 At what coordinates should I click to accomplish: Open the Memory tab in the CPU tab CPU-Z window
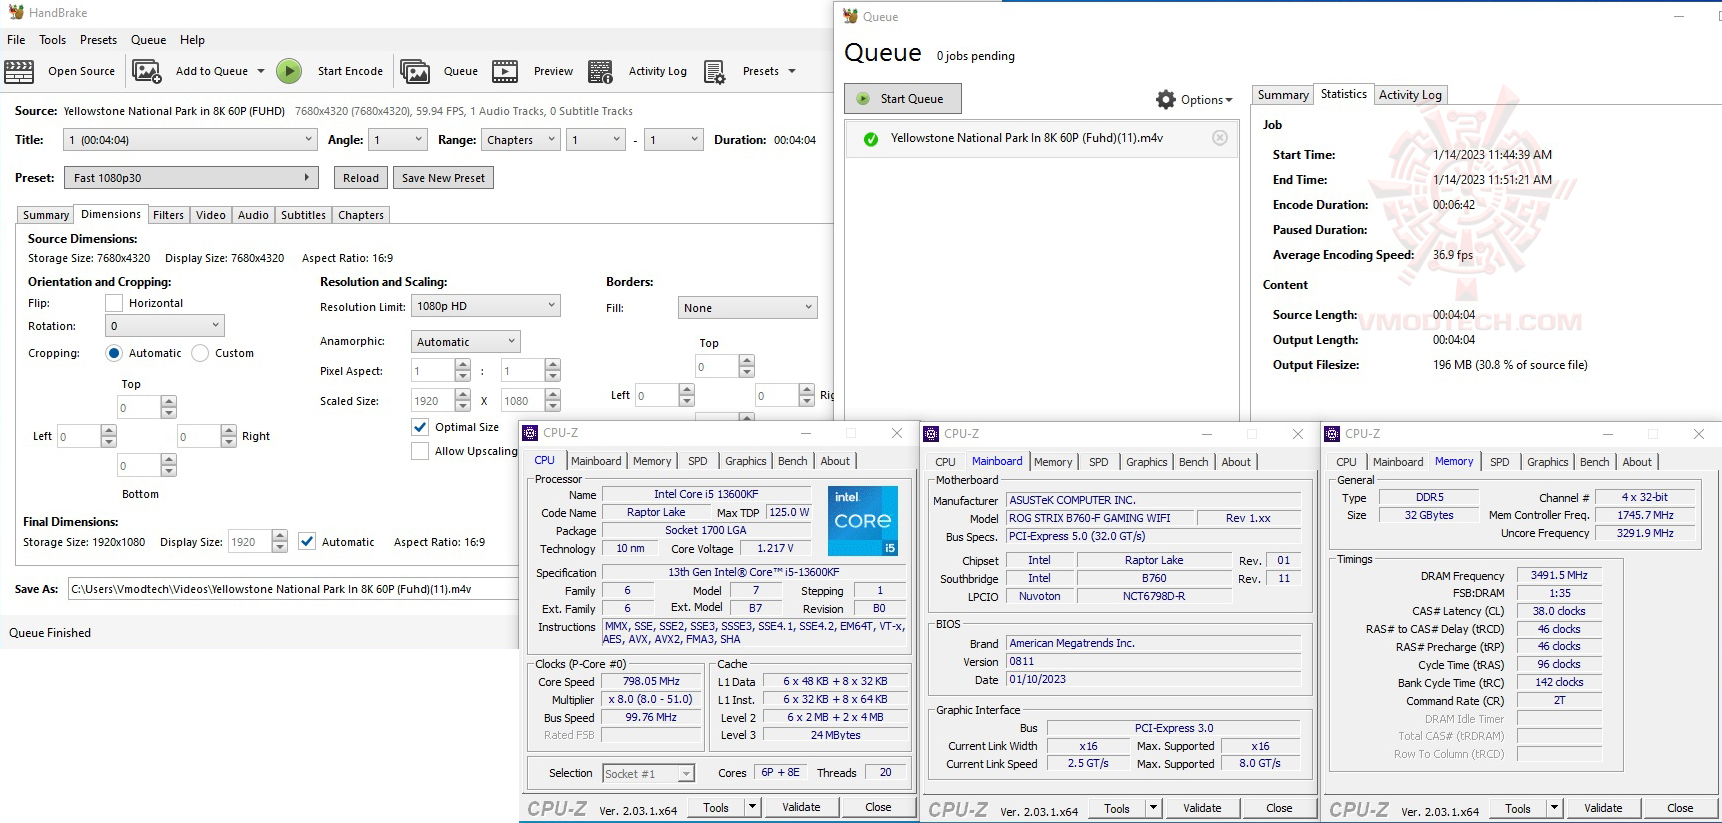point(652,461)
